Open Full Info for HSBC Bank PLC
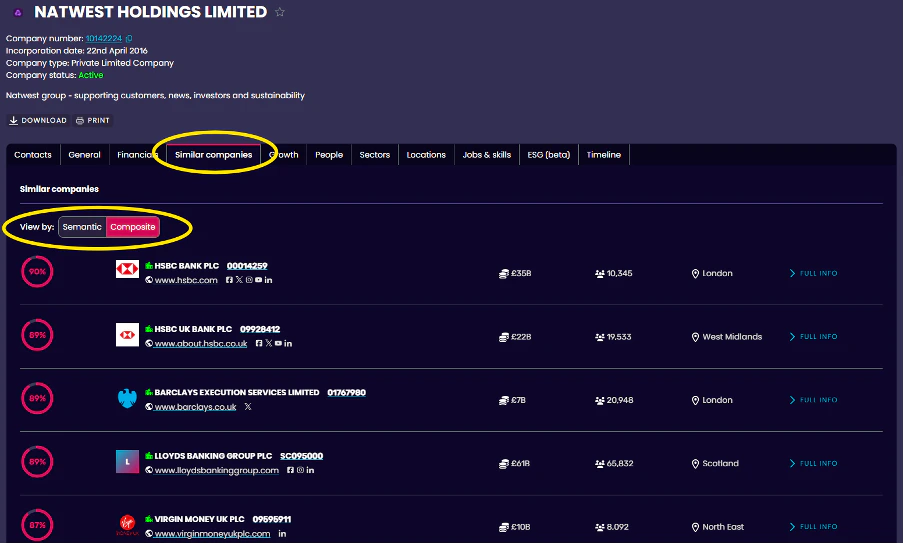Viewport: 904px width, 544px height. (813, 273)
